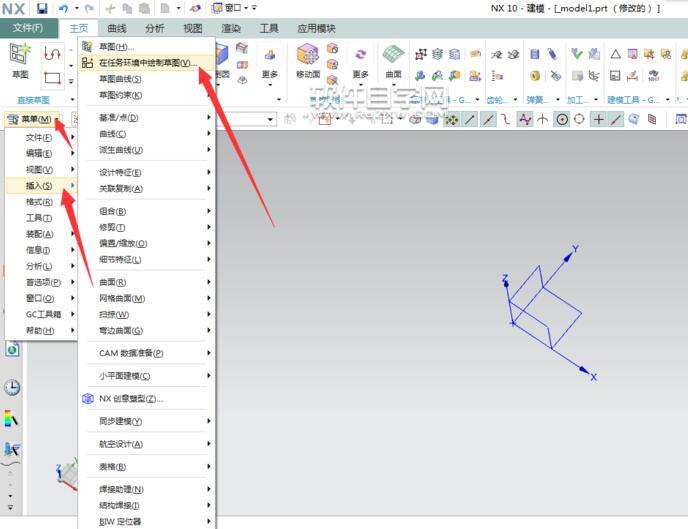Click the Save icon in the title bar

coord(42,8)
